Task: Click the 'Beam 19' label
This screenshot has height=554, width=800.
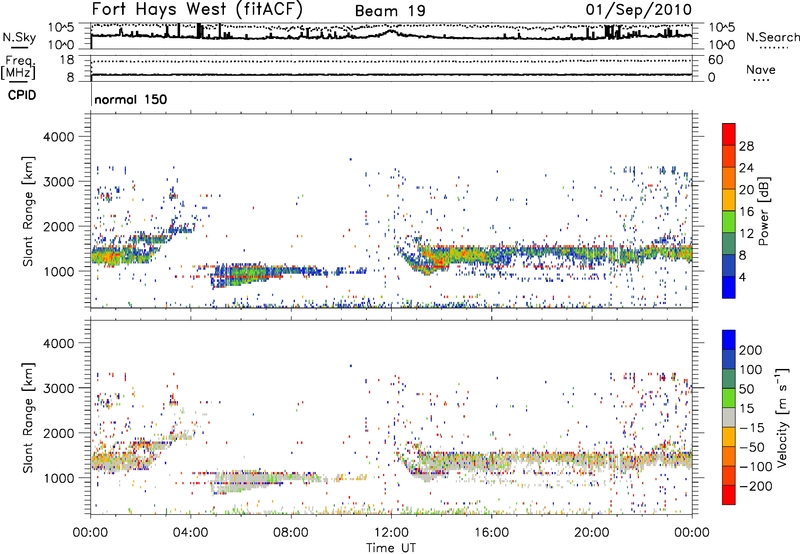Action: click(390, 11)
